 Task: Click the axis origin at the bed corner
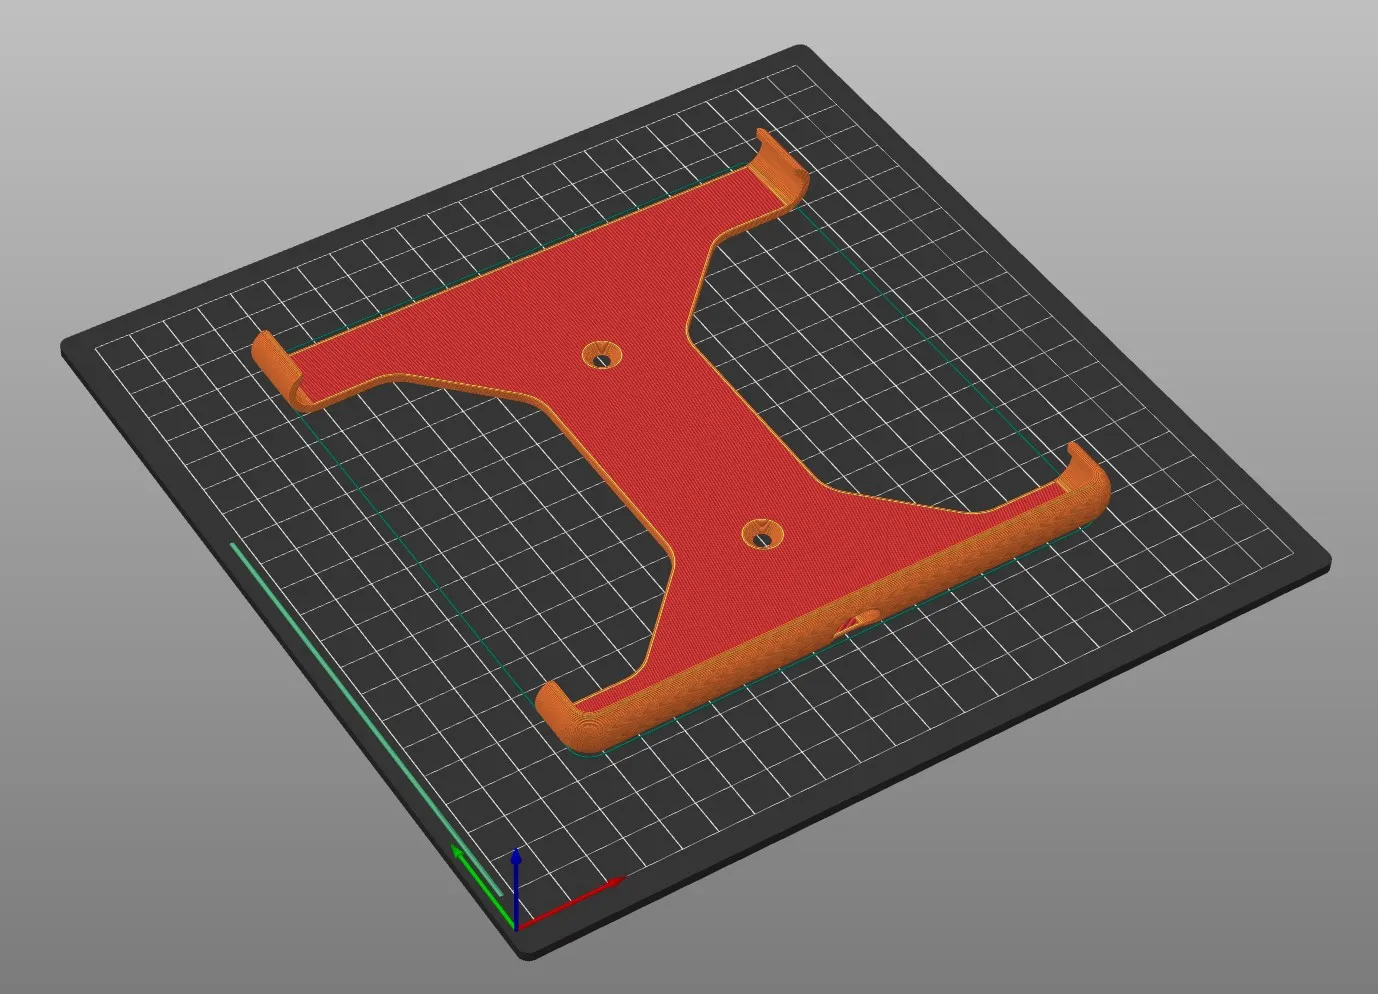click(516, 925)
